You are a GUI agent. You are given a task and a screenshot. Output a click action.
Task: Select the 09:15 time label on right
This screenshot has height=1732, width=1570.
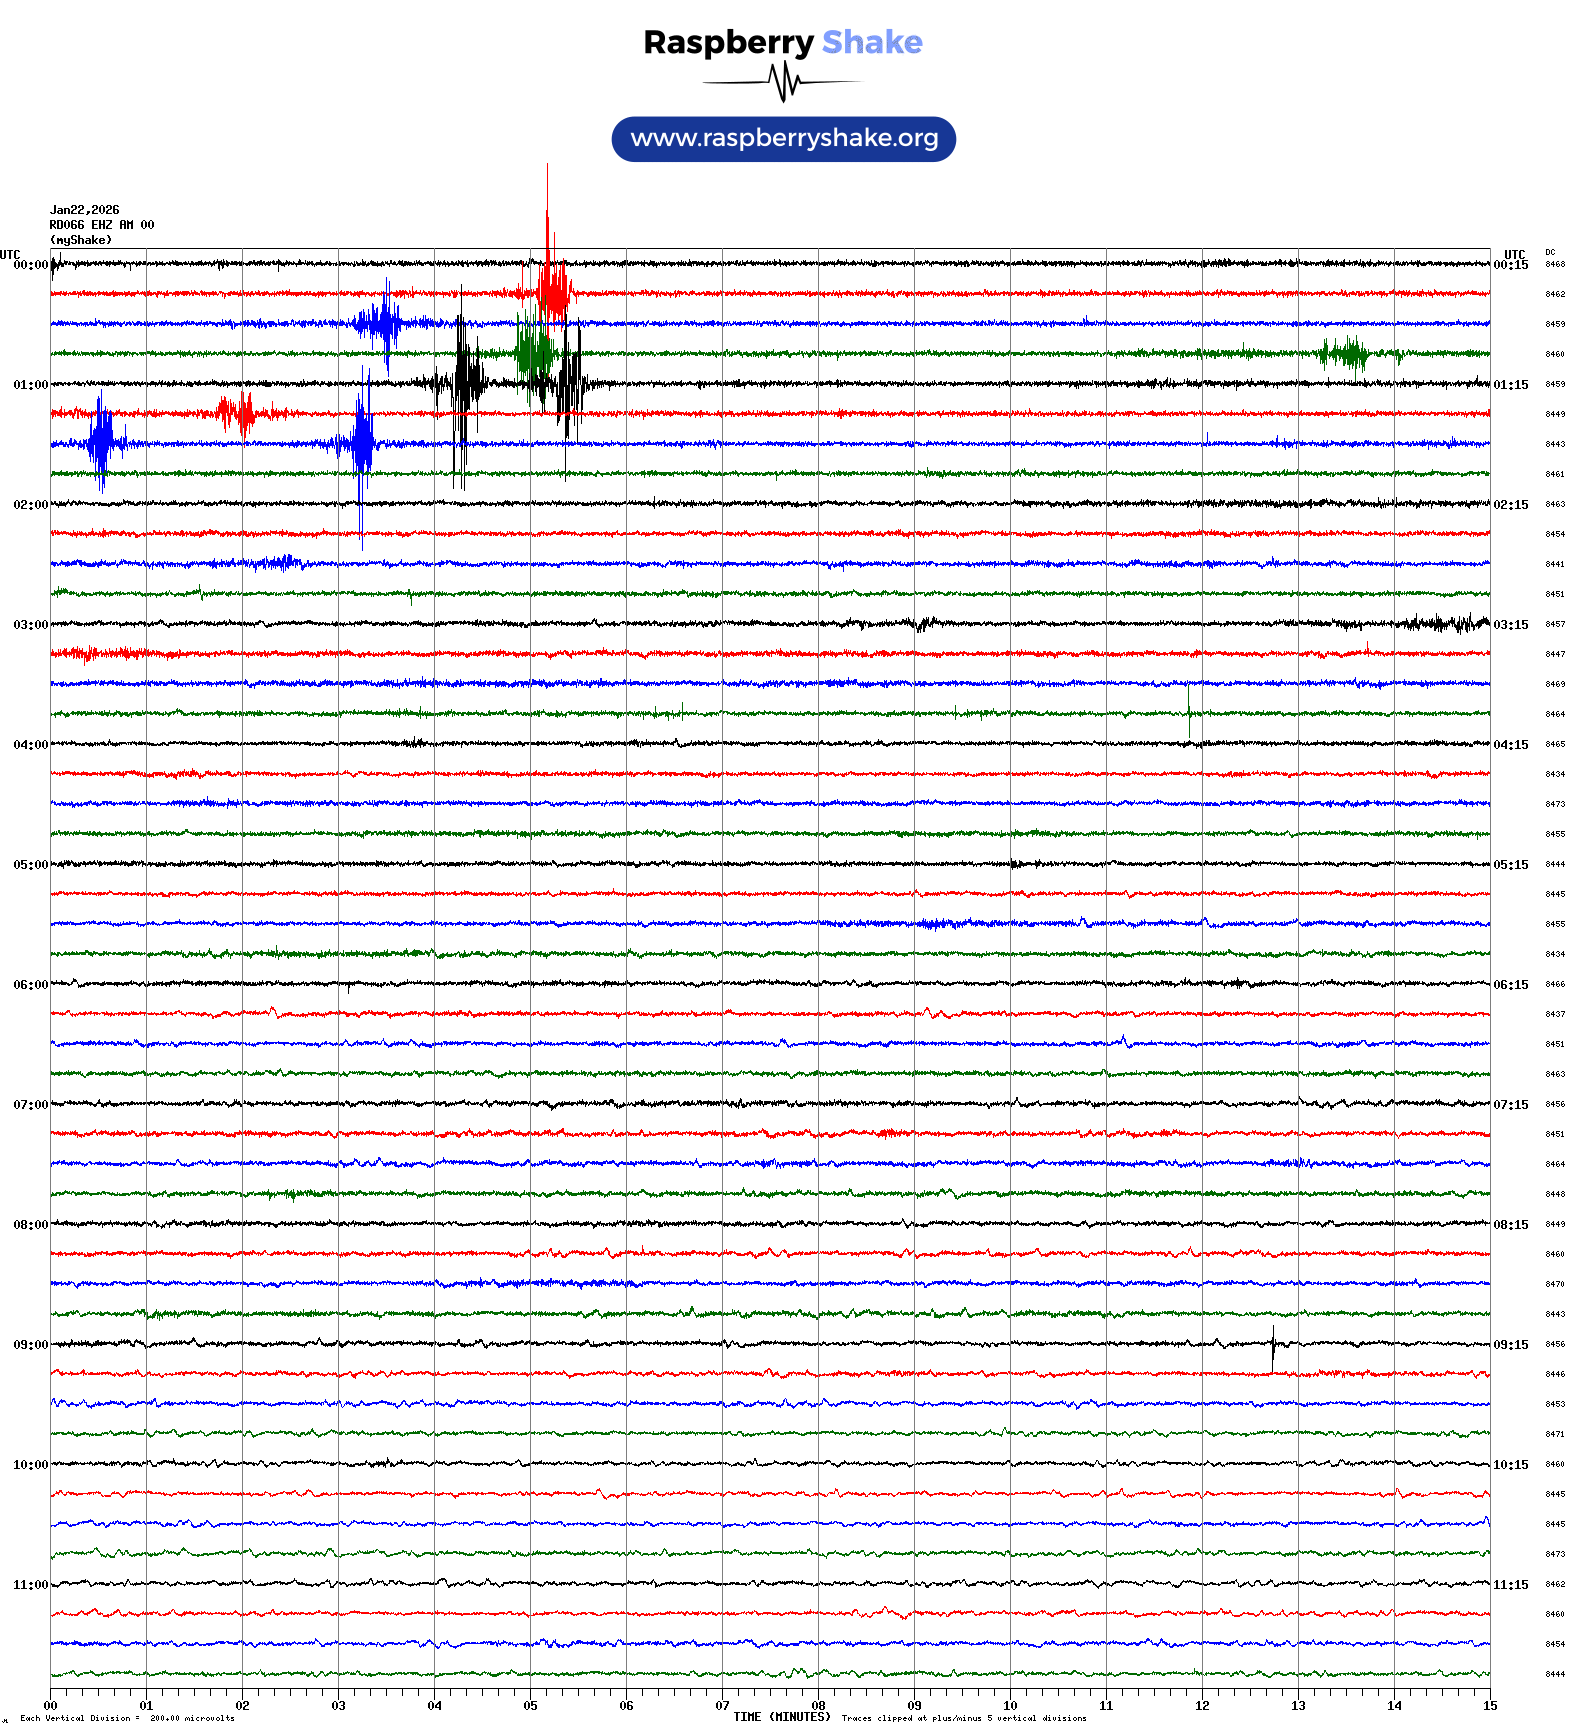tap(1510, 1345)
